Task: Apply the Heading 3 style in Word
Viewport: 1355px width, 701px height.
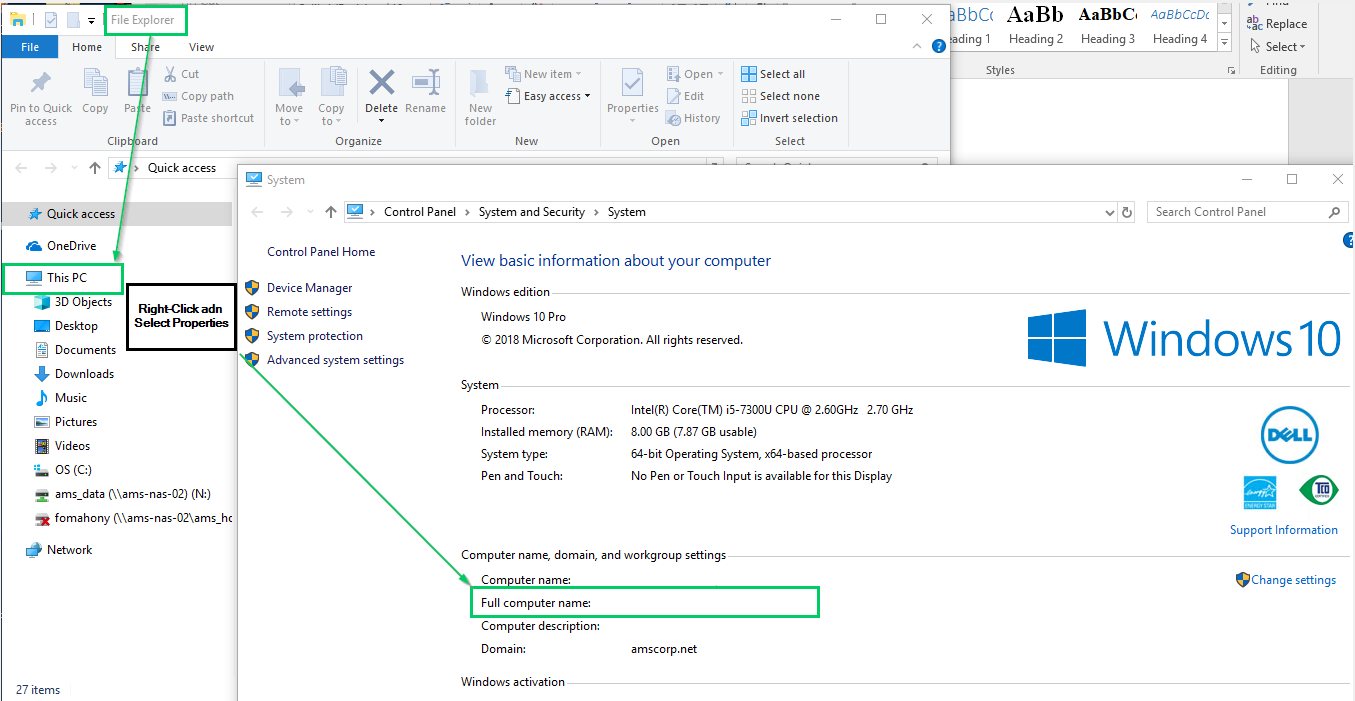Action: pos(1108,26)
